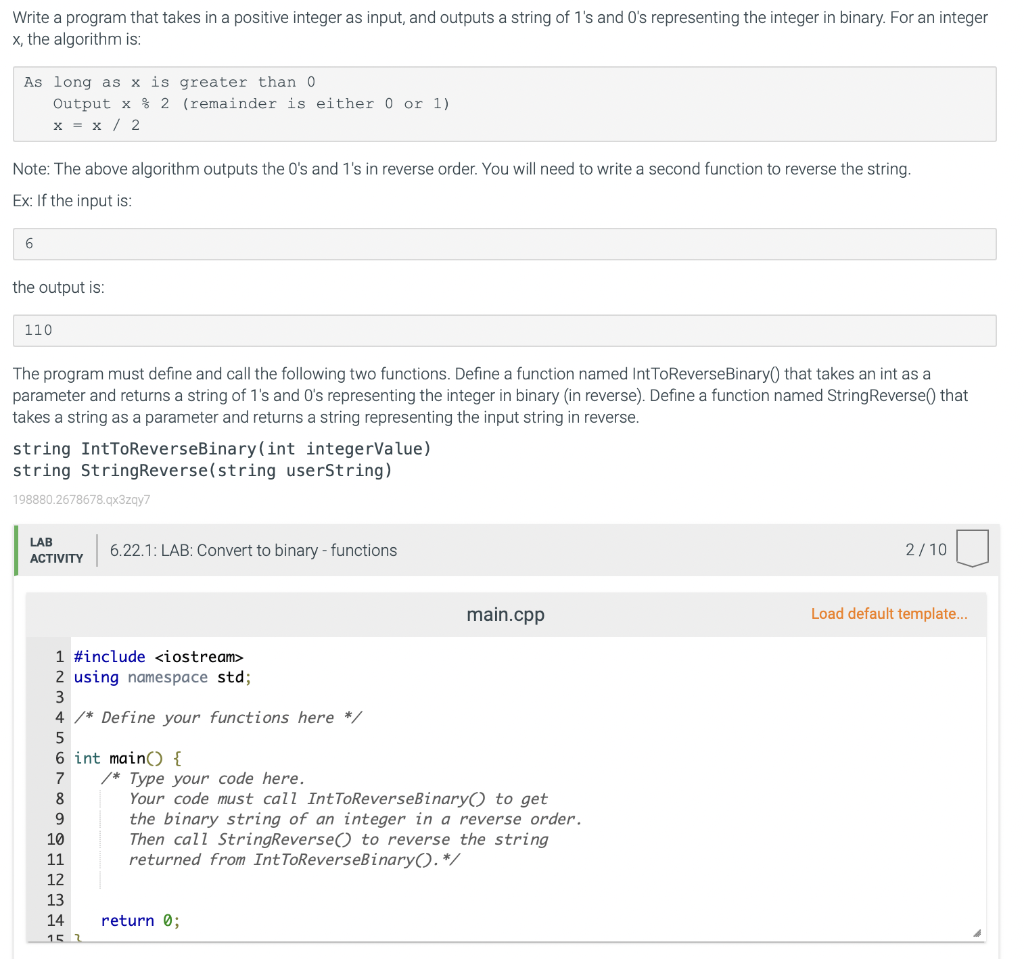Viewport: 1024px width, 959px height.
Task: Click the '6.22.1: LAB: Convert to binary - functions' title
Action: (253, 550)
